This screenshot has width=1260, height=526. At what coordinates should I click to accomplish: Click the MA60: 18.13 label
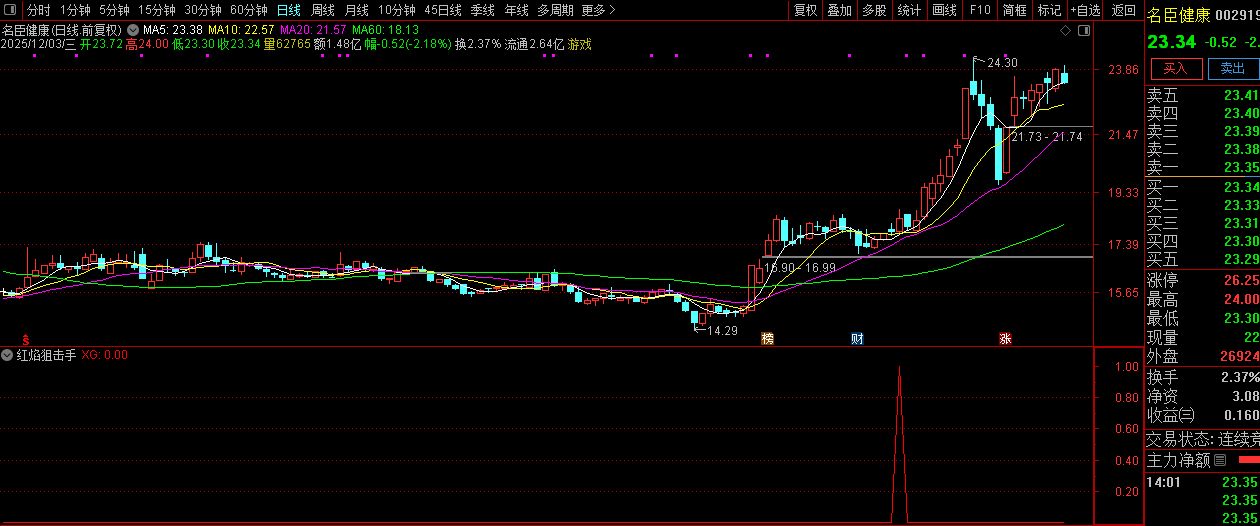click(385, 30)
